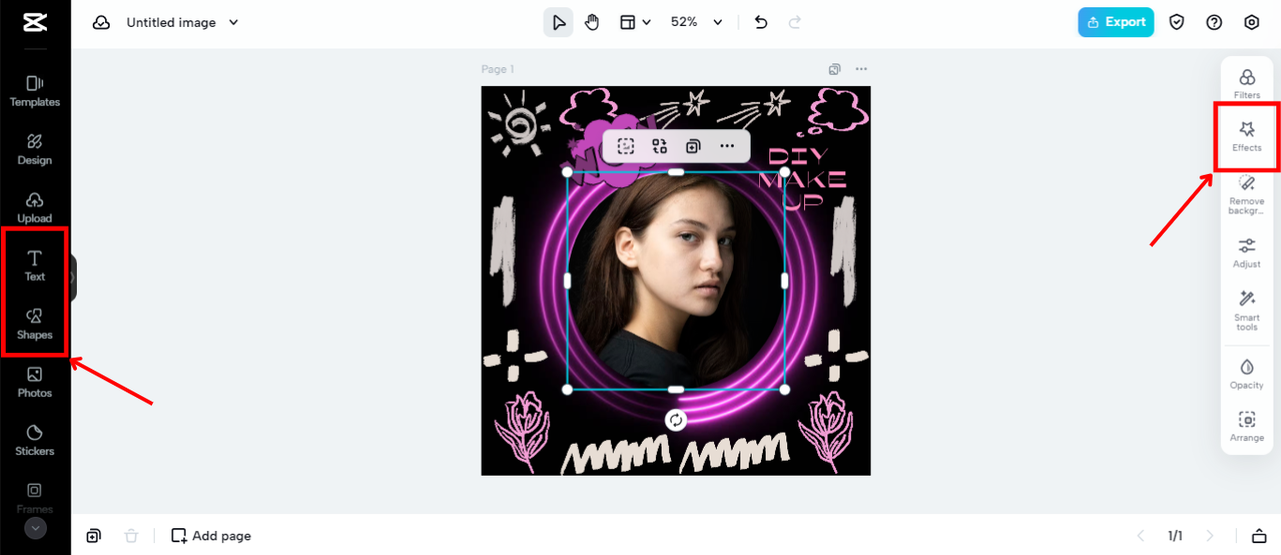The image size is (1281, 555).
Task: Duplicate Page 1 using the page icon
Action: 834,69
